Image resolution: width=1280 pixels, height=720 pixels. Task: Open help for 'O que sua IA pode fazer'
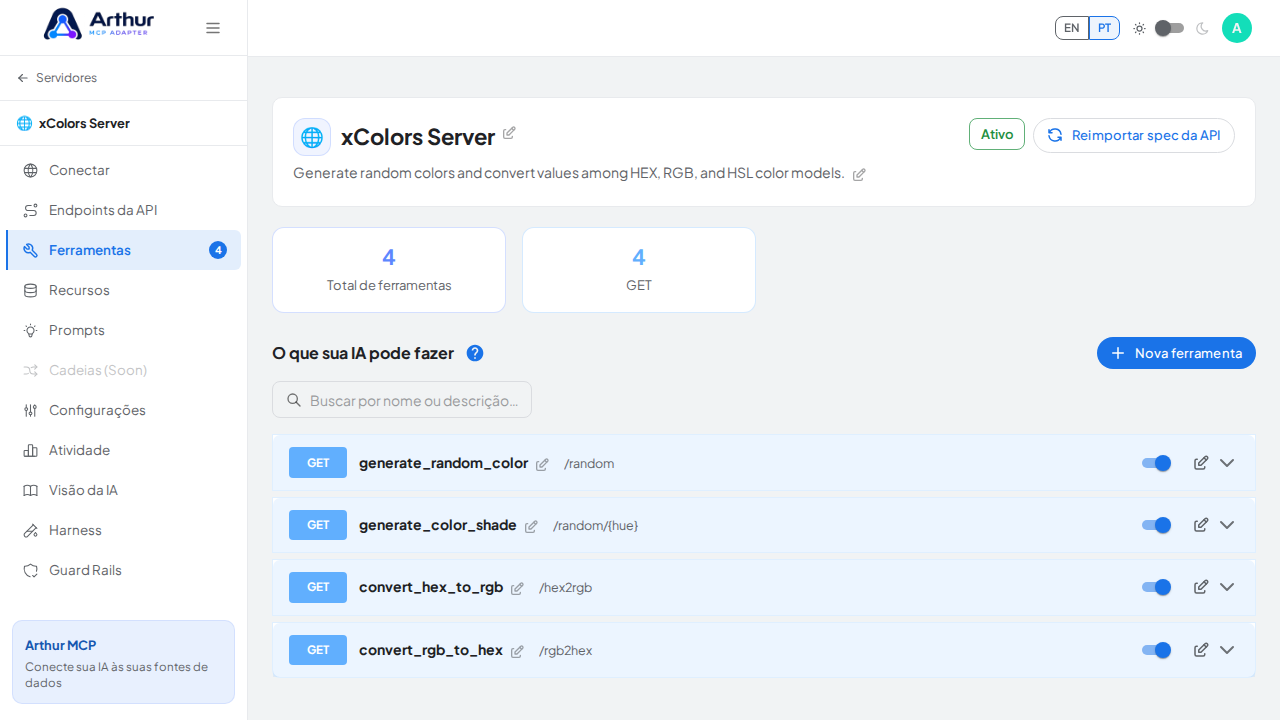click(475, 353)
